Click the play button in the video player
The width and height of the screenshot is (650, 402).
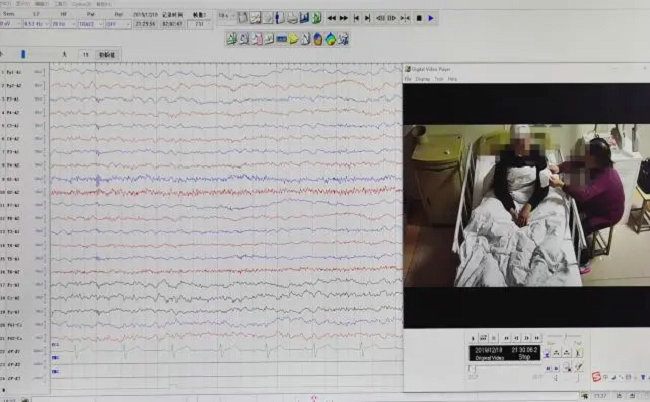click(x=471, y=339)
